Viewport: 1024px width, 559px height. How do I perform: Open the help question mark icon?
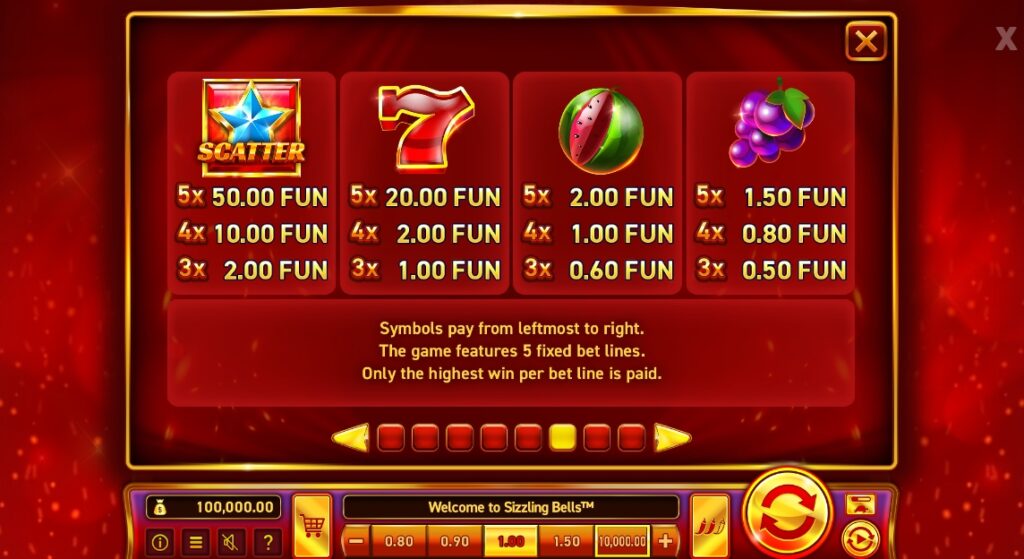[267, 541]
